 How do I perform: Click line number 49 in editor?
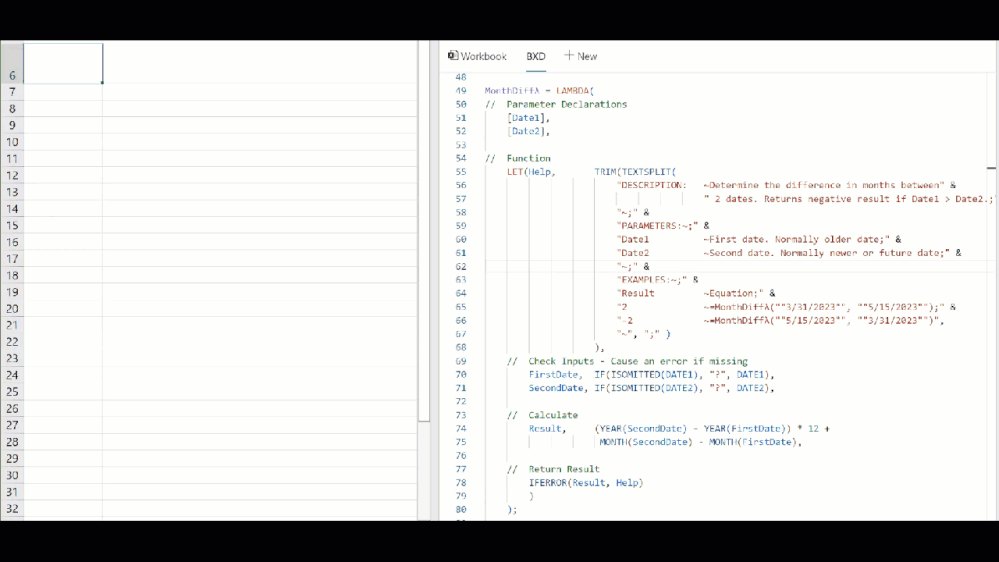pyautogui.click(x=461, y=90)
